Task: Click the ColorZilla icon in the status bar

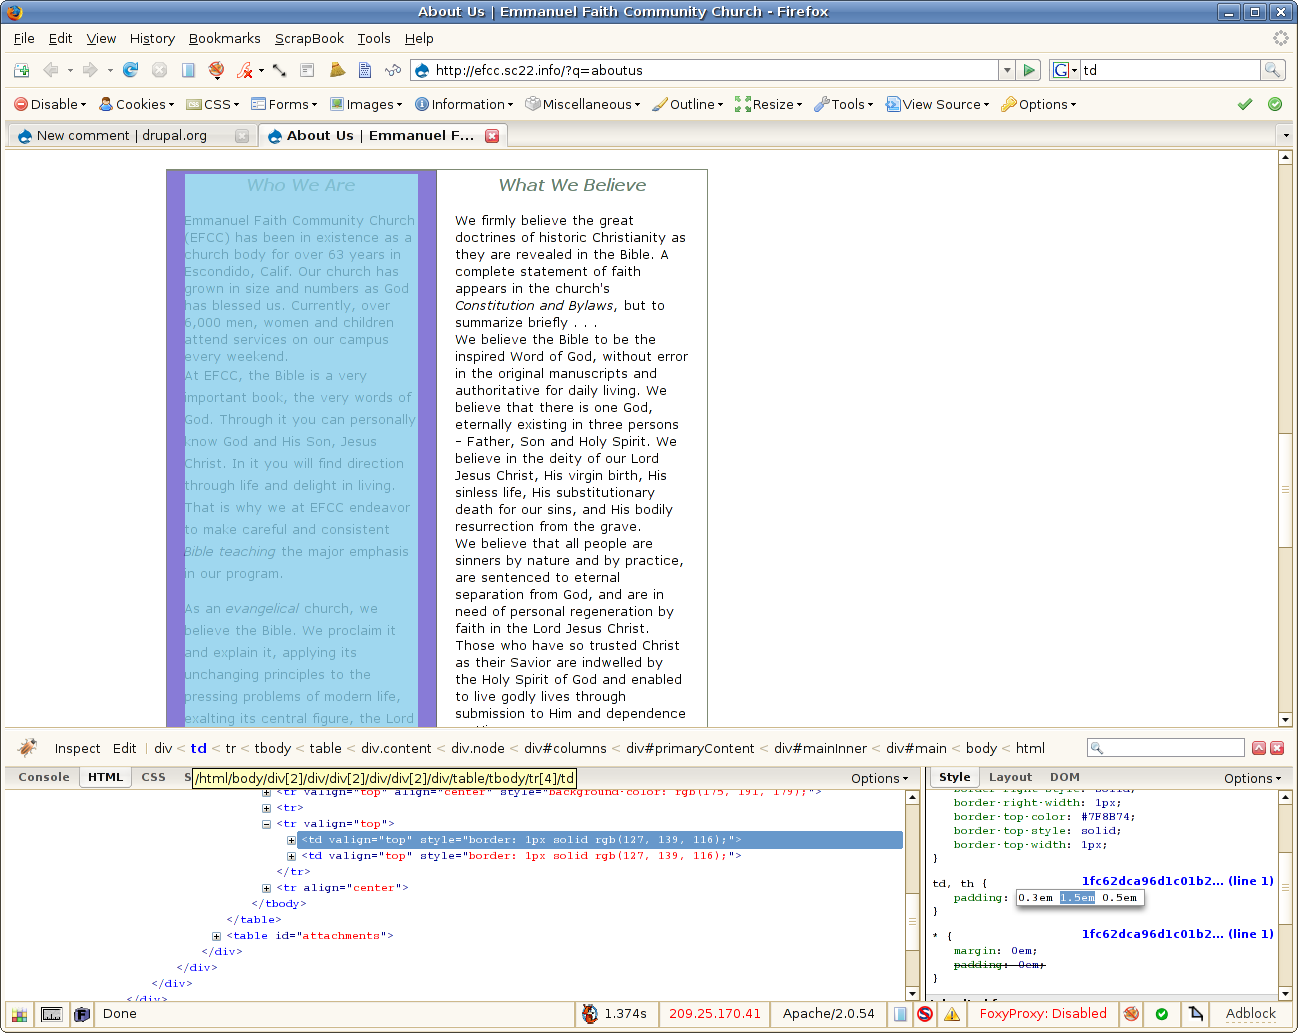Action: (20, 1014)
